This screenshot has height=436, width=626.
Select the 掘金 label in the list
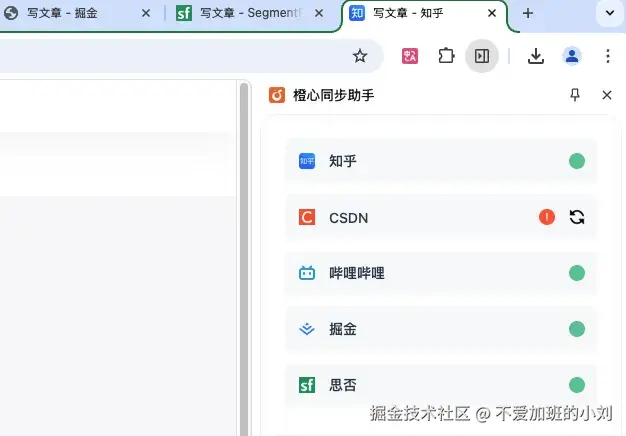point(343,329)
